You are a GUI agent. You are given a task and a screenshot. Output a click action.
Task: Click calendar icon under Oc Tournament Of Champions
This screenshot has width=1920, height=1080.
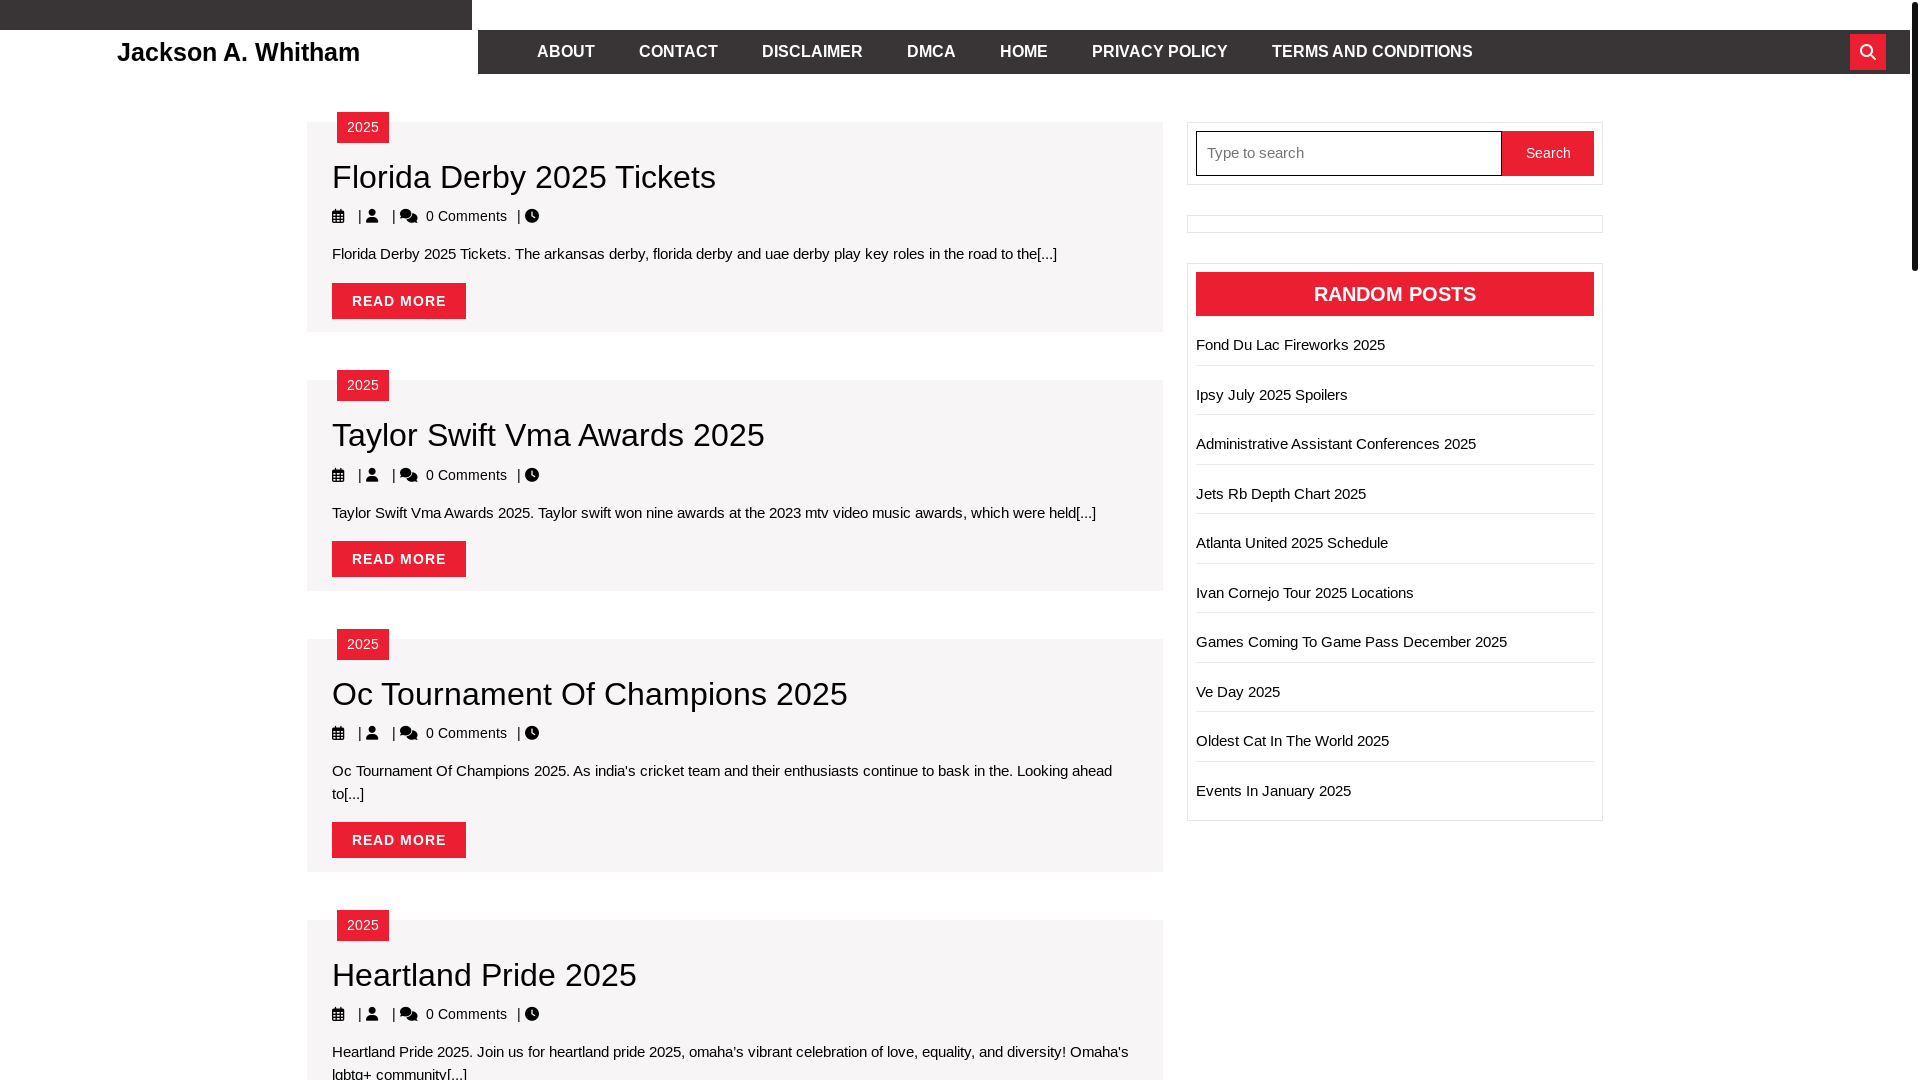point(338,733)
